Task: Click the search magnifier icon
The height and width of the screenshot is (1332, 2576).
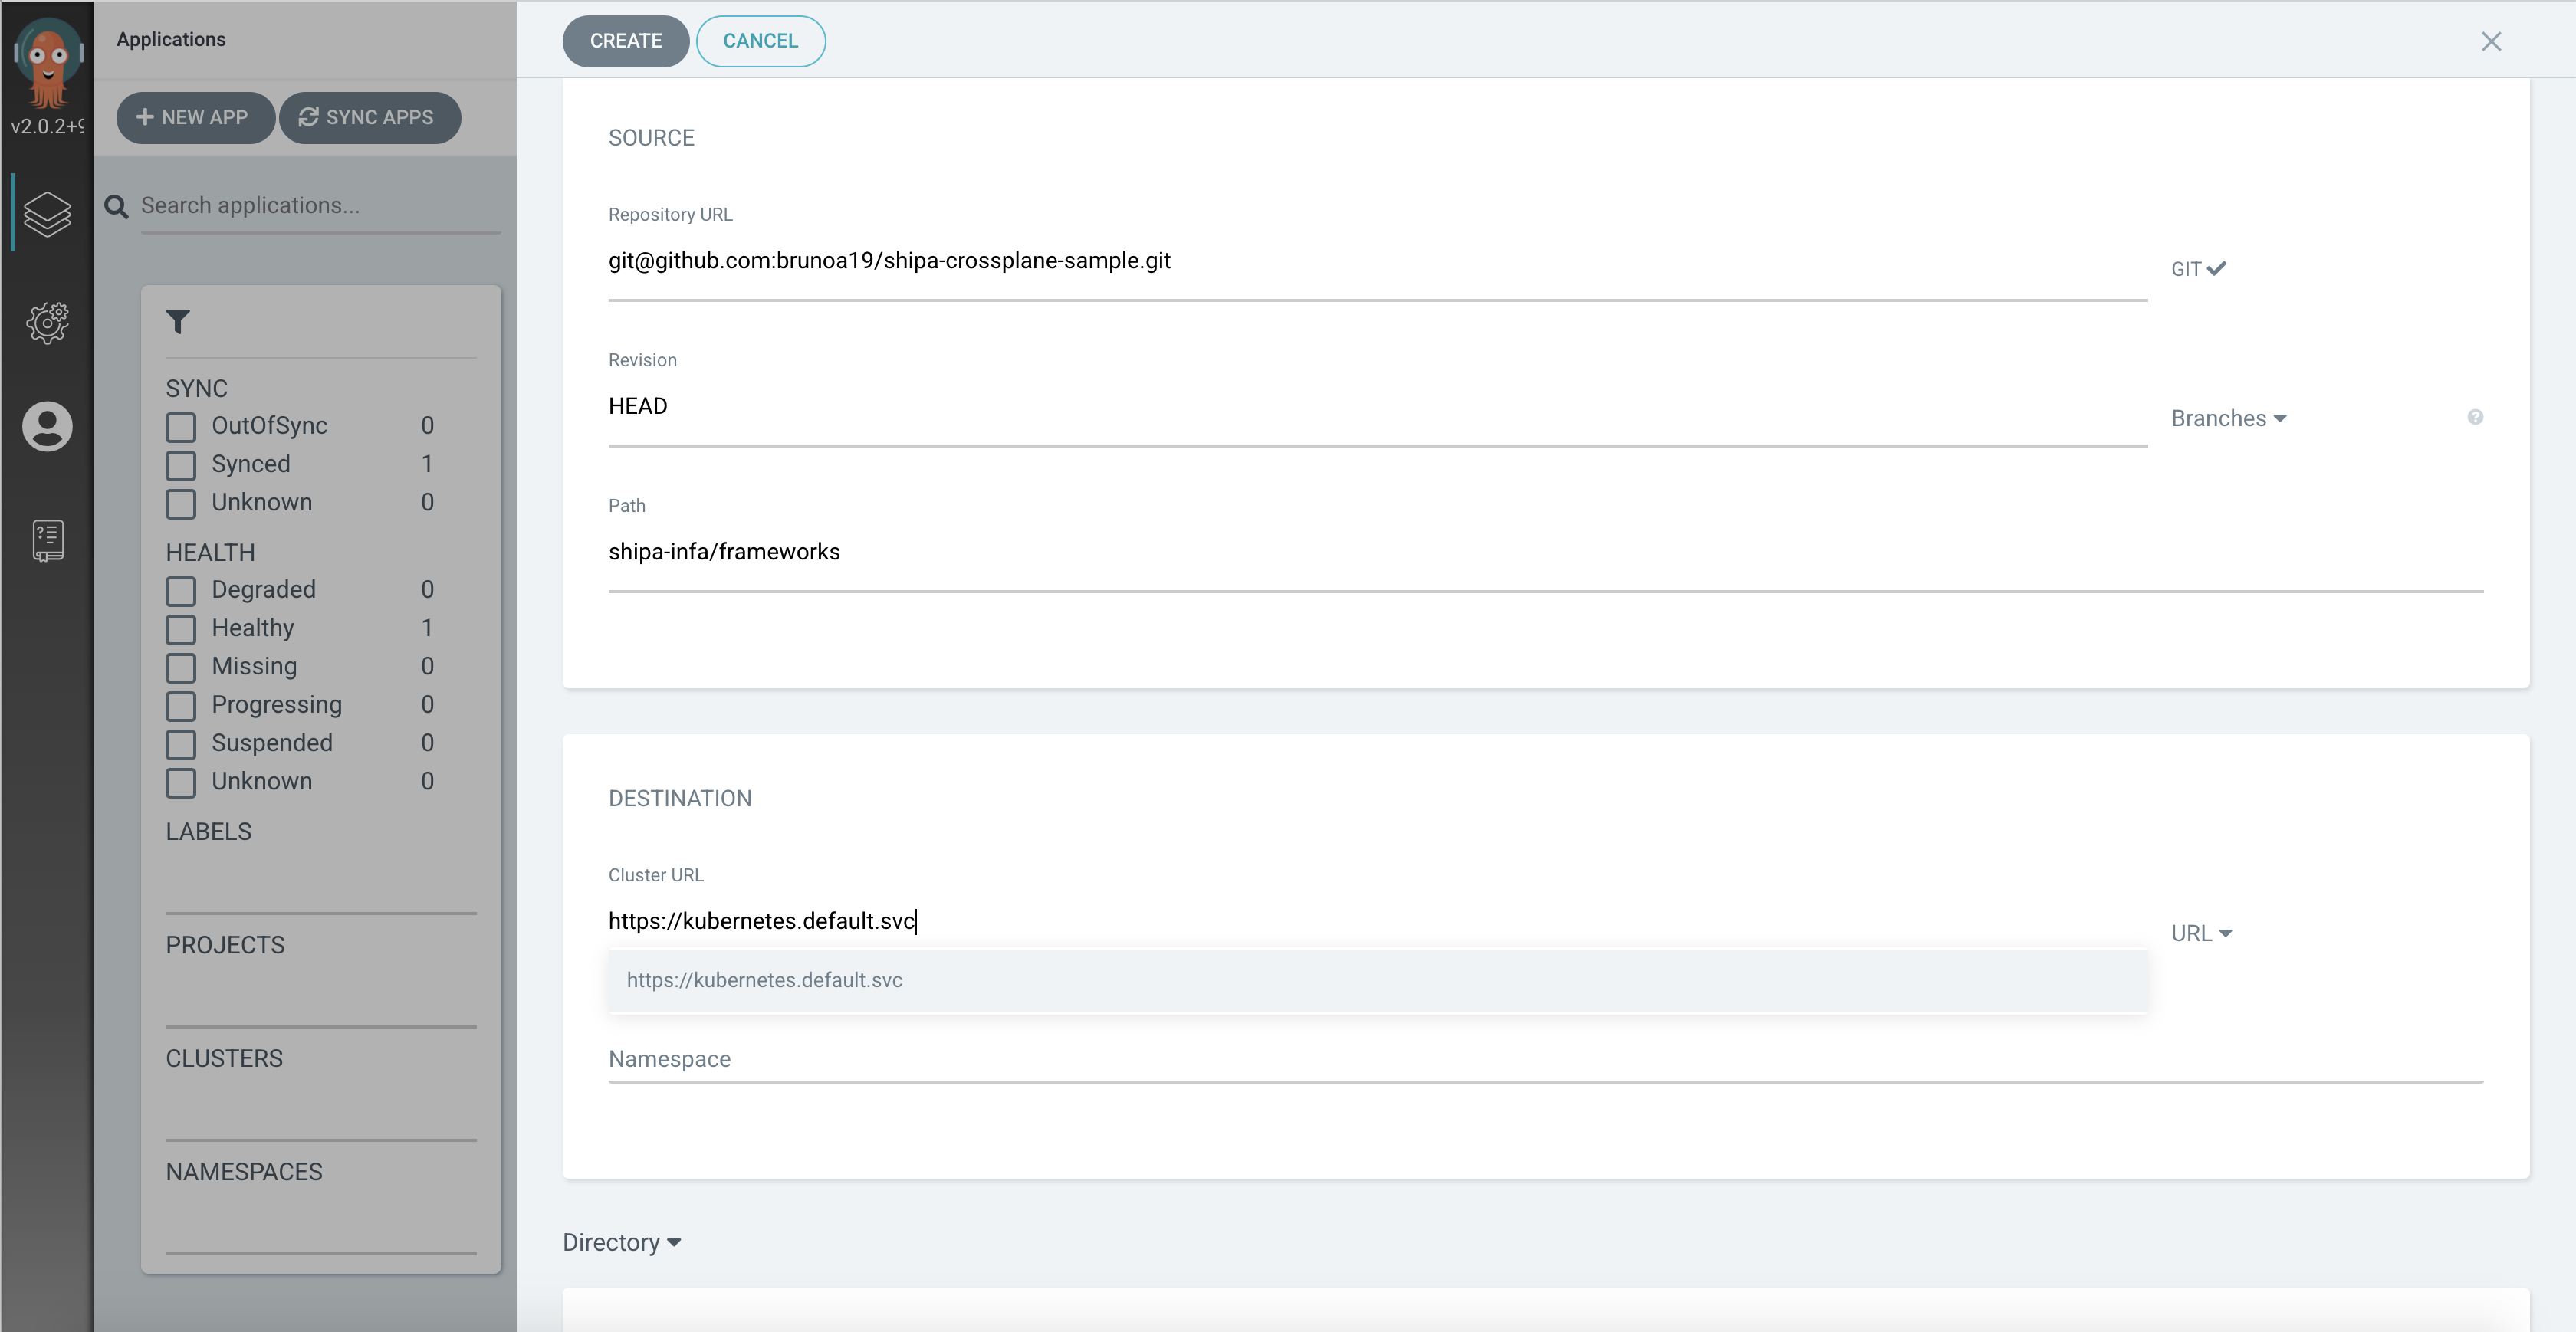Action: click(x=116, y=207)
